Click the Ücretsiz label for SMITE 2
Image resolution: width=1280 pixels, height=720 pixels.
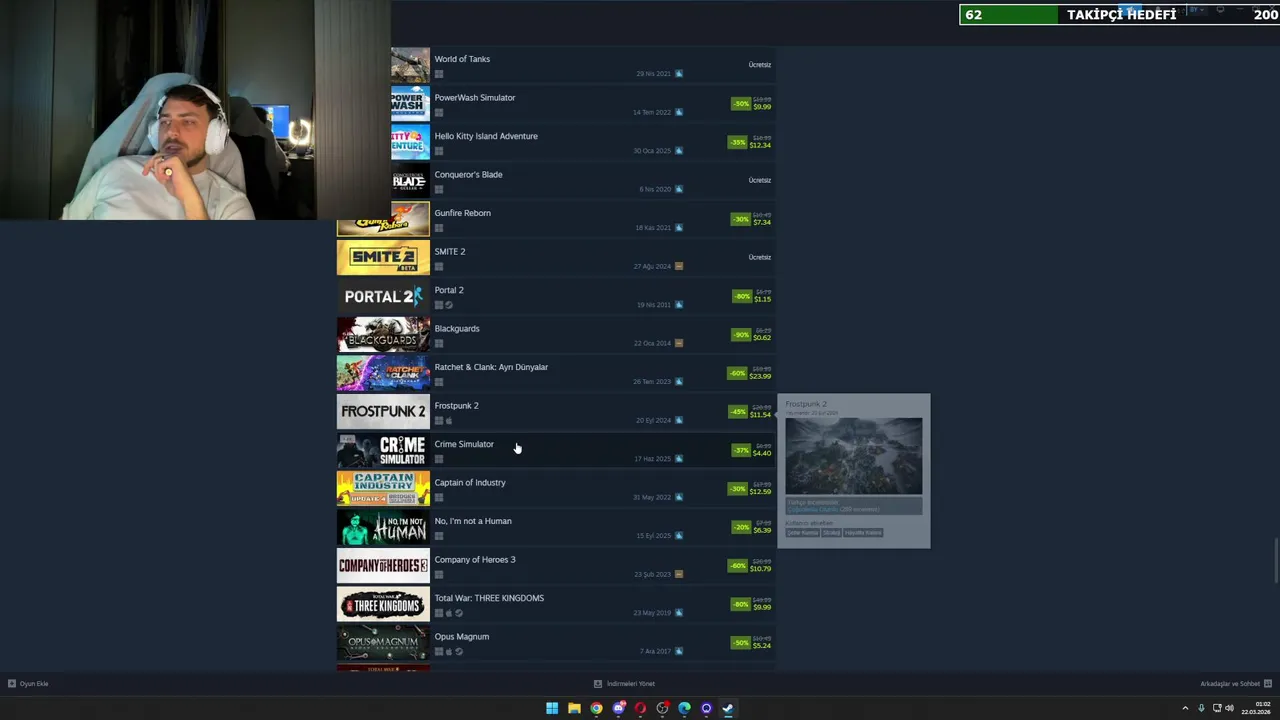coord(760,257)
